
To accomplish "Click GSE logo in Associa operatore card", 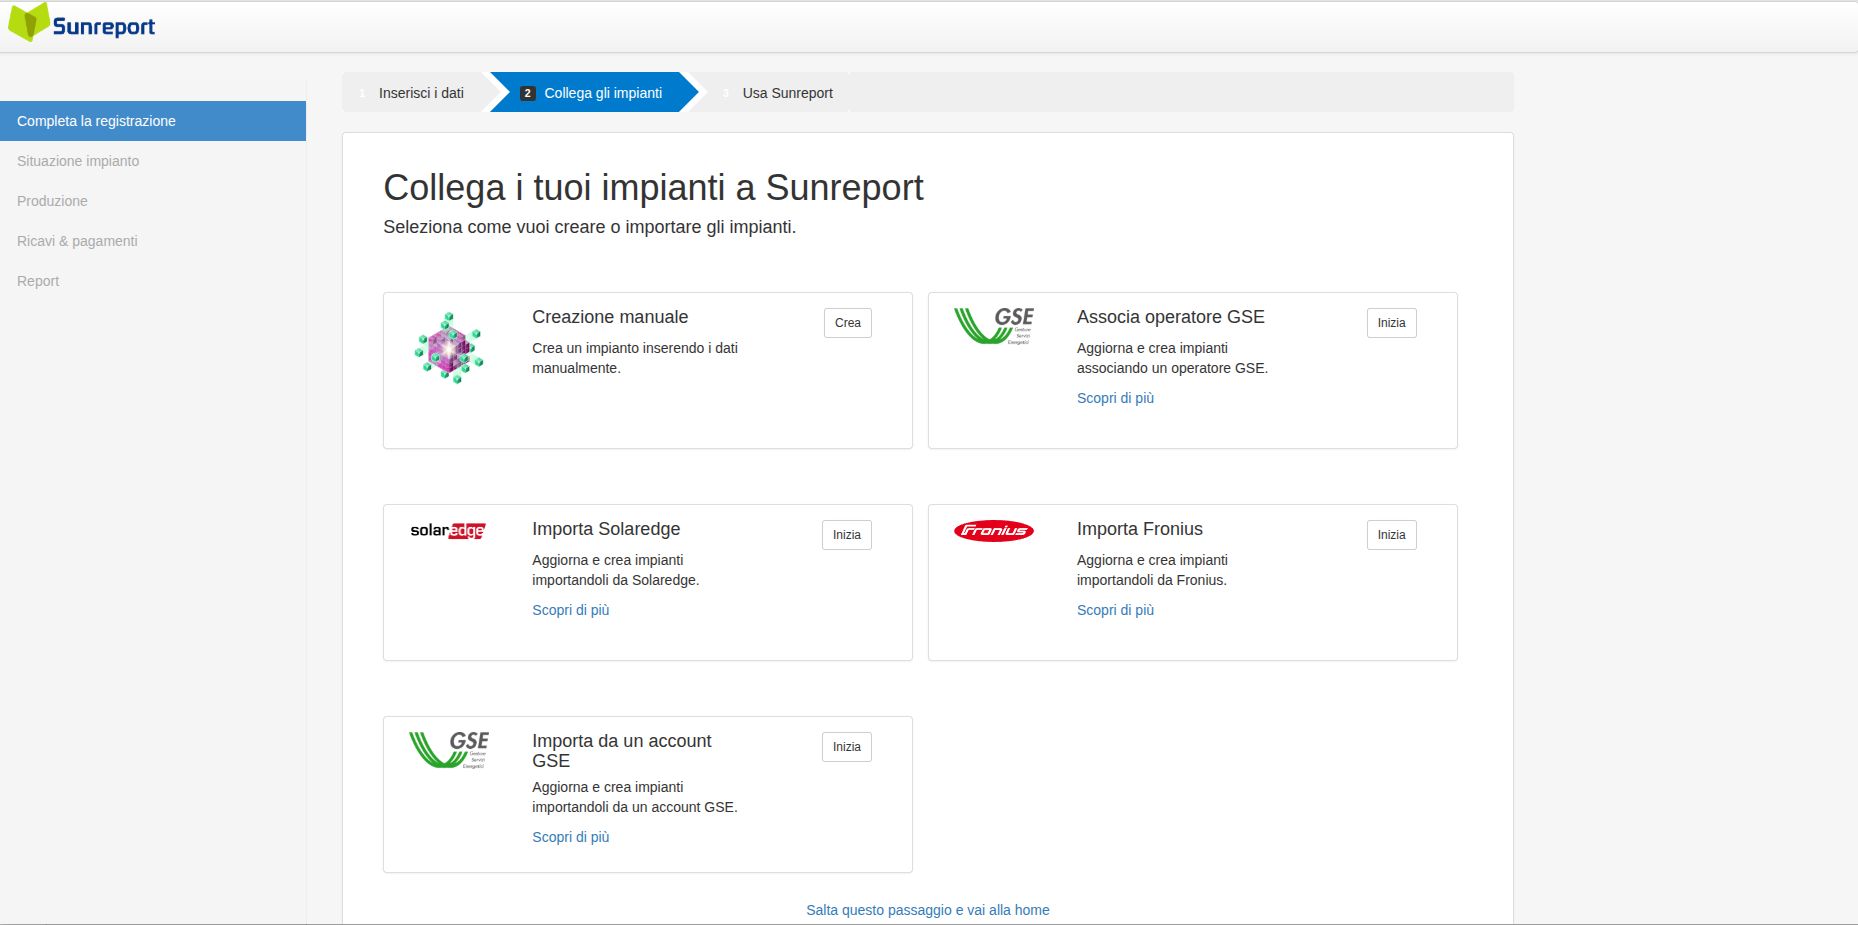I will (994, 326).
